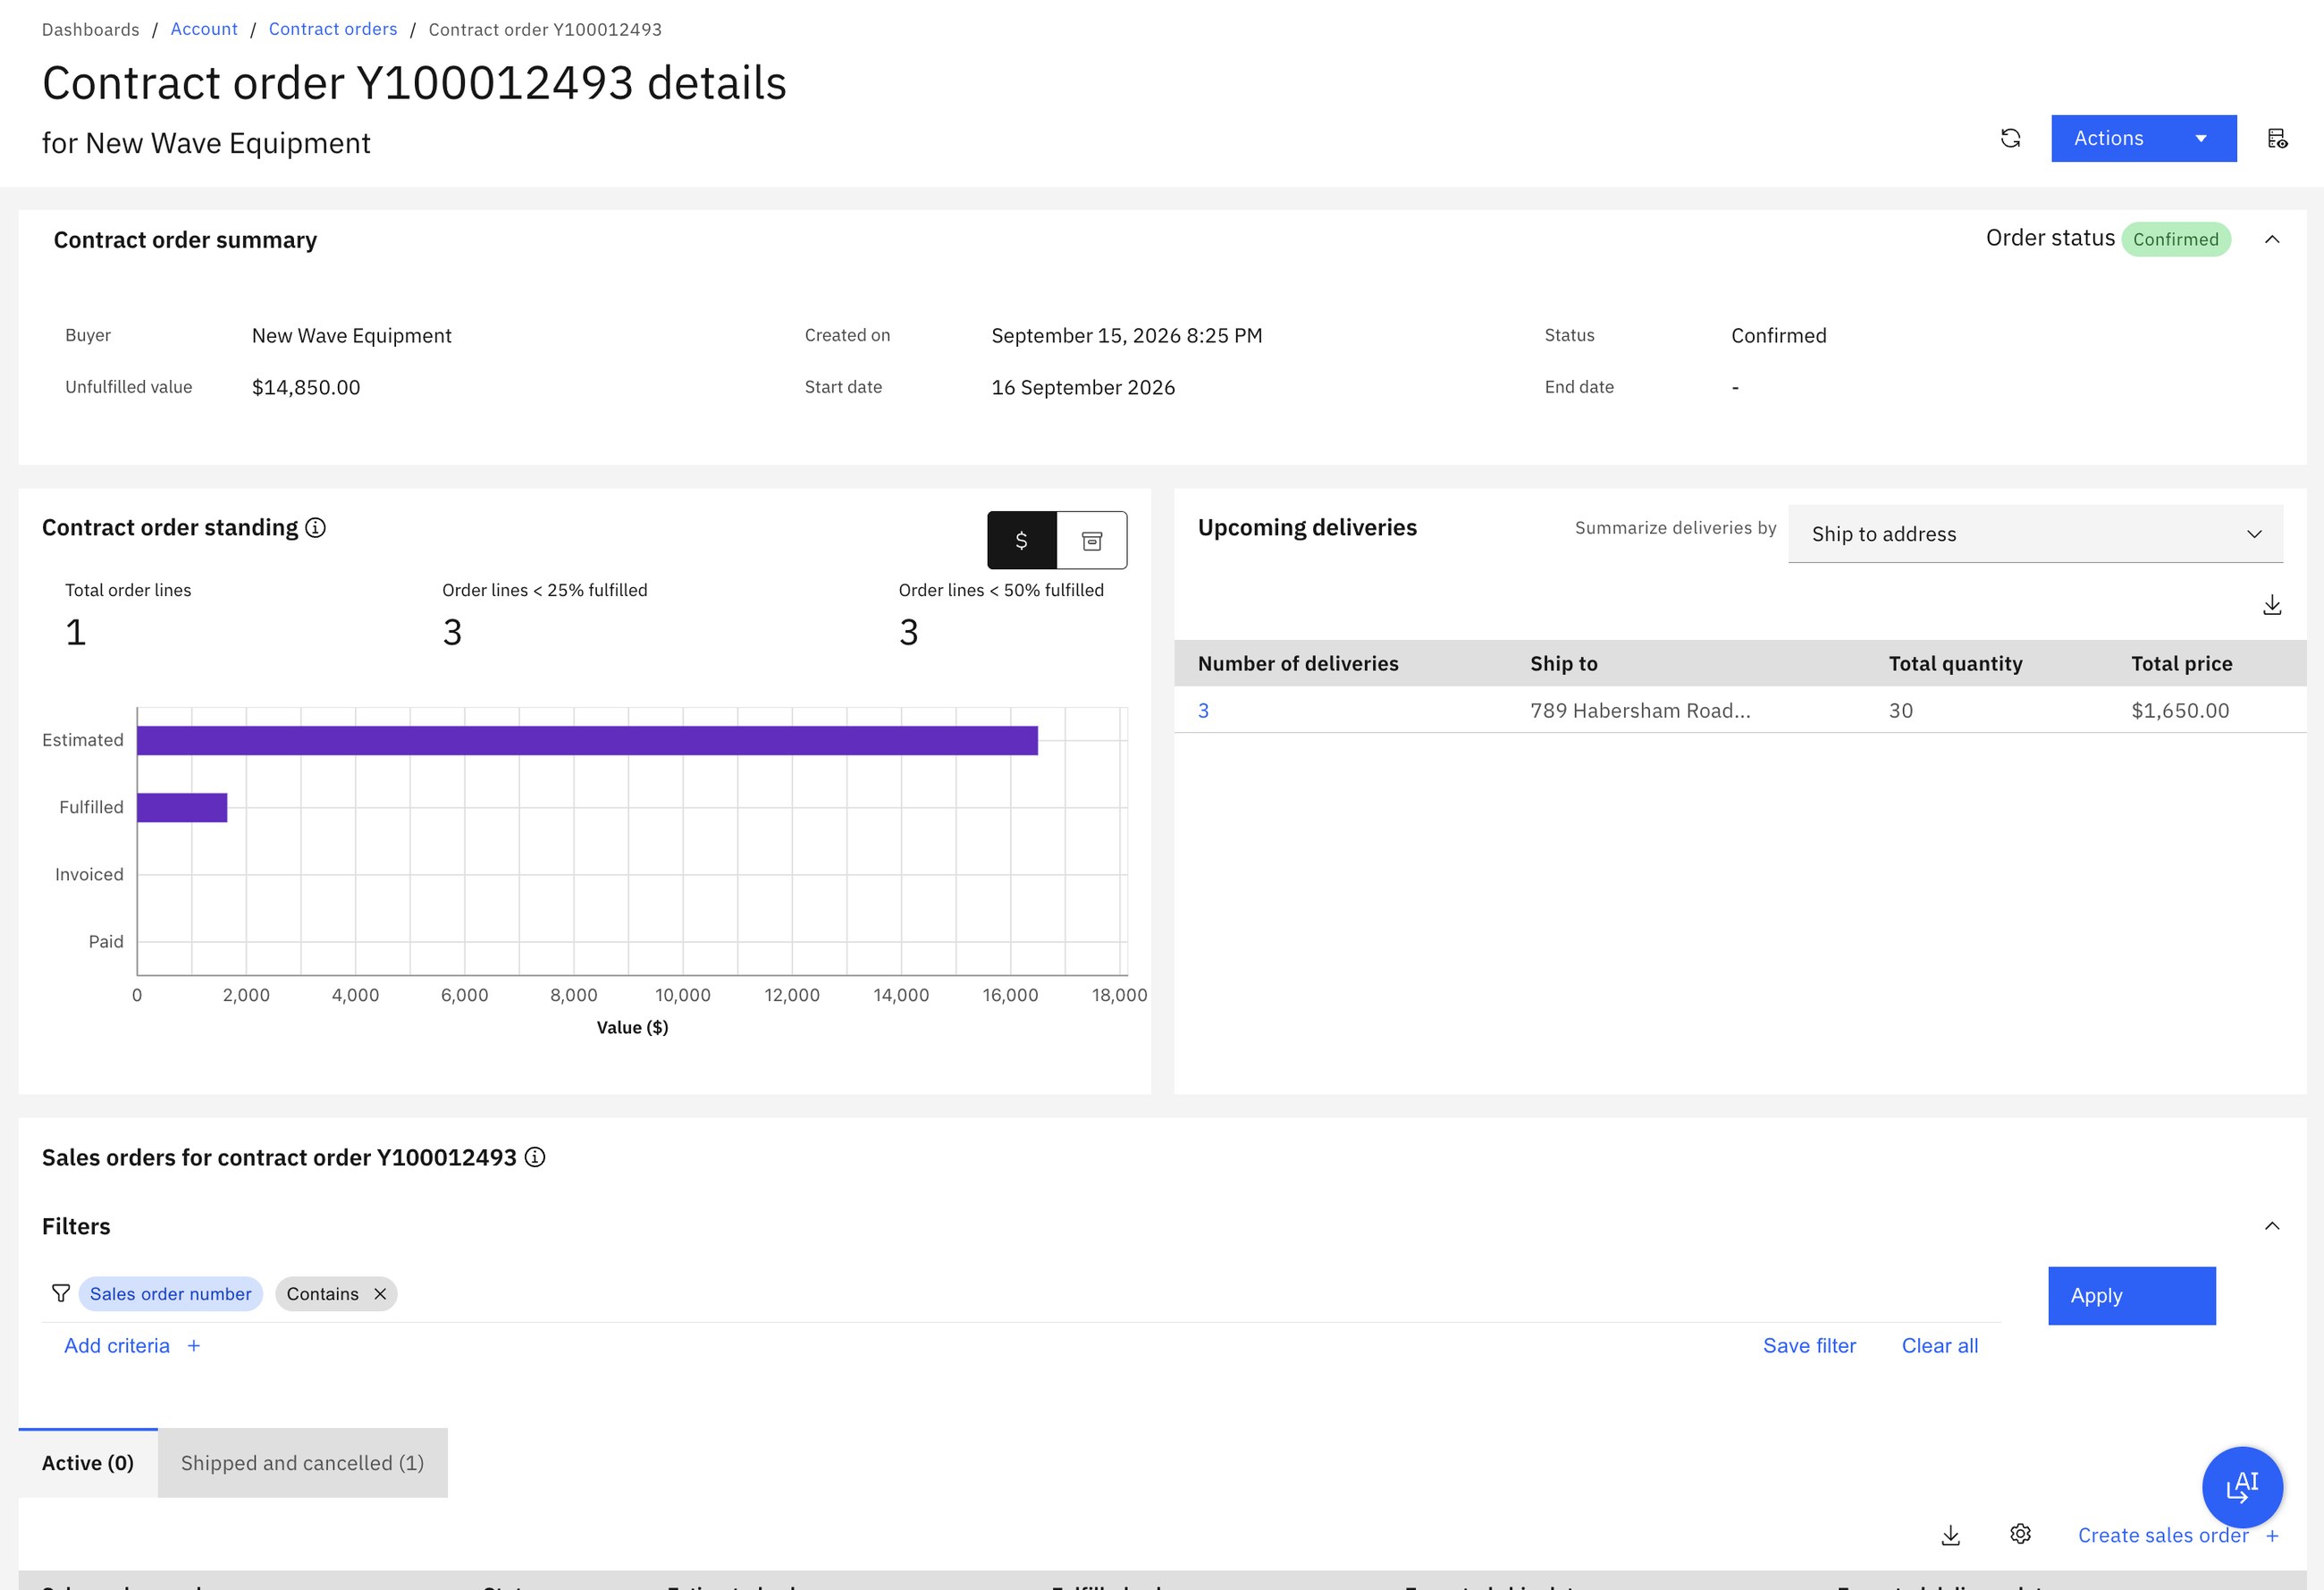Switch chart to dollar value view
The height and width of the screenshot is (1590, 2324).
[1021, 540]
